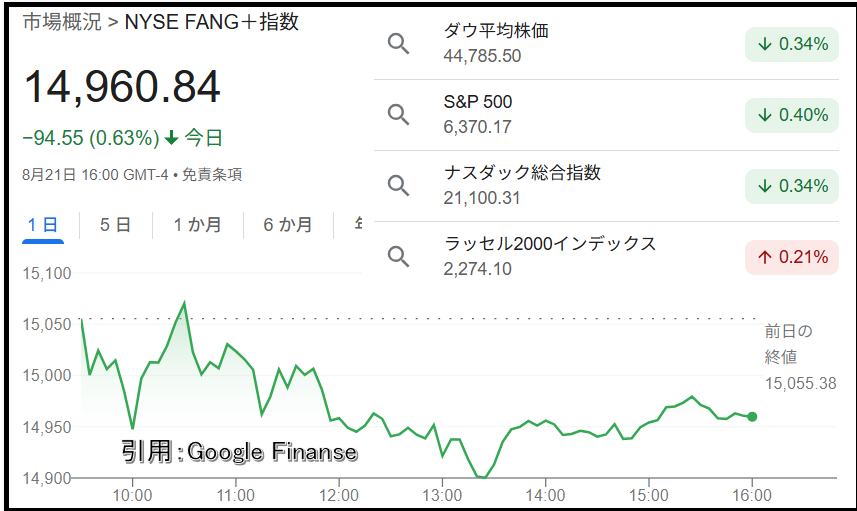The image size is (857, 511).
Task: Open the ダウ平均株価 index name
Action: [x=496, y=31]
